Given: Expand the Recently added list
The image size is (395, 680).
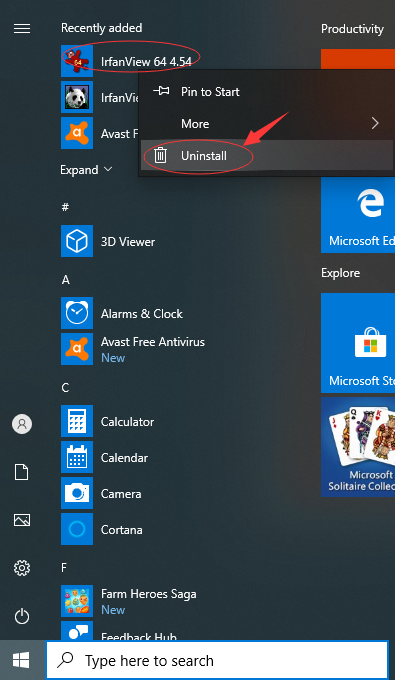Looking at the screenshot, I should (x=86, y=170).
